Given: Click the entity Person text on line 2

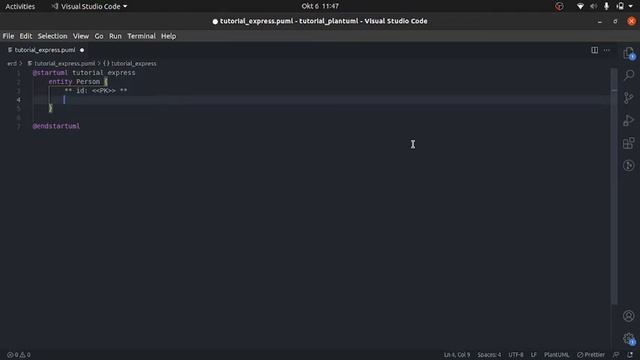Looking at the screenshot, I should click(x=74, y=82).
